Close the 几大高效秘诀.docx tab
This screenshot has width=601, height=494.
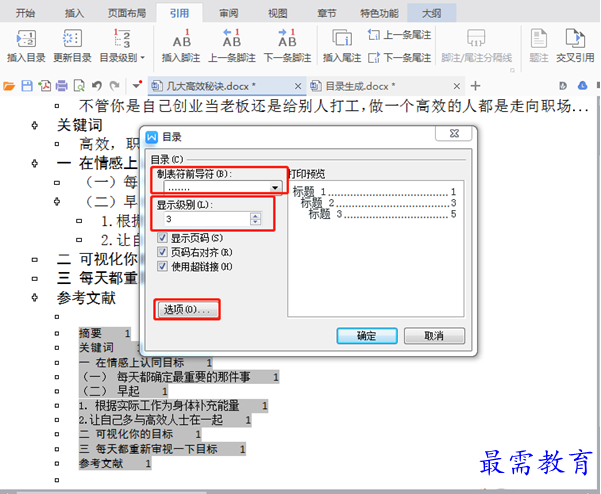pos(298,86)
